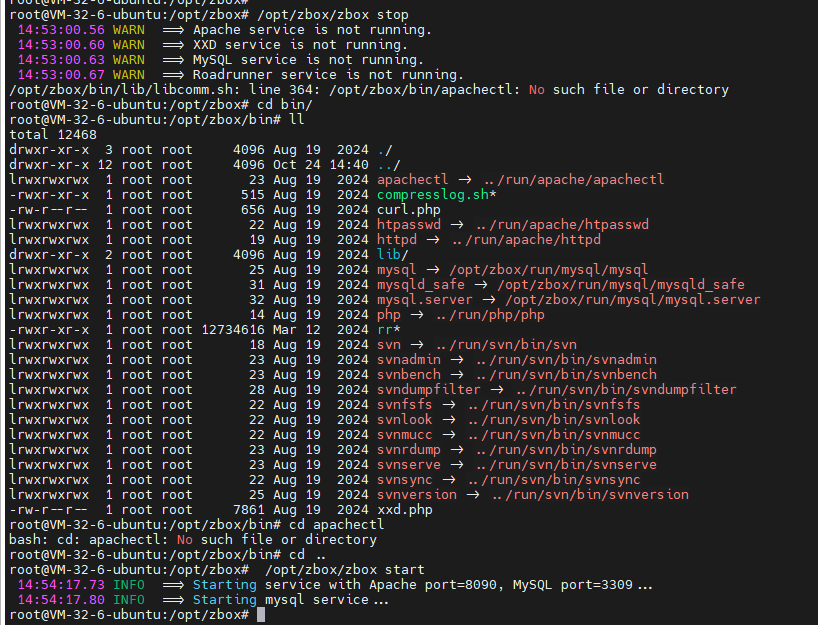Viewport: 818px width, 625px height.
Task: Select the 'htpasswd' symlink name
Action: (x=409, y=225)
